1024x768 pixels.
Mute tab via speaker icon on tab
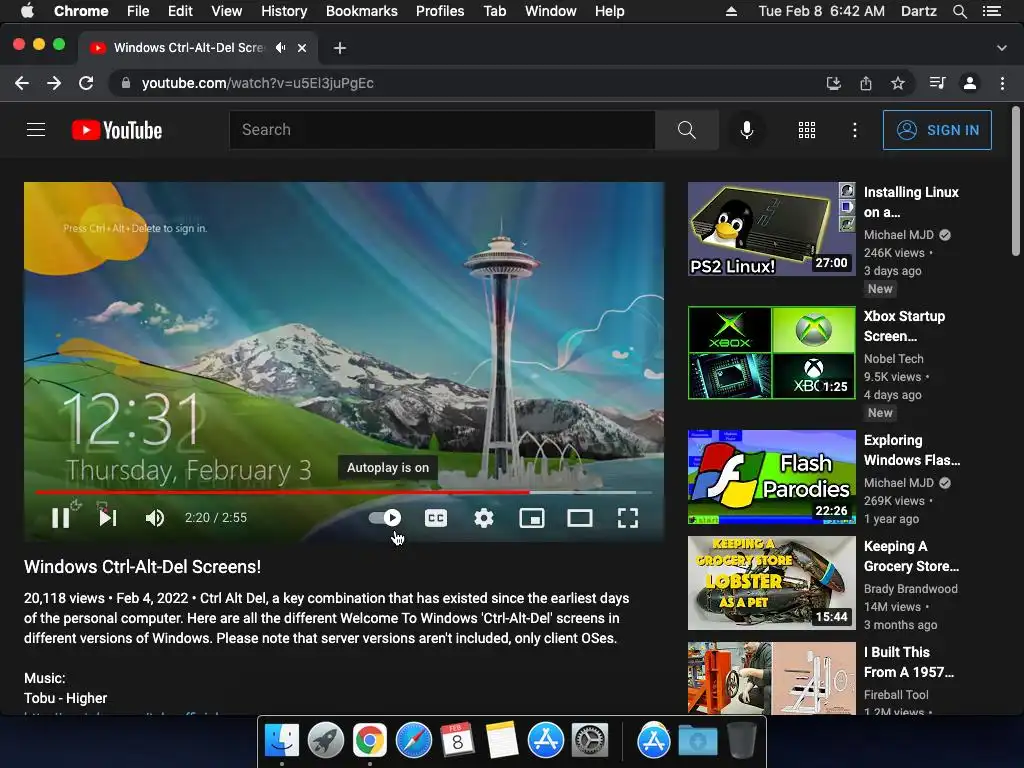point(280,48)
